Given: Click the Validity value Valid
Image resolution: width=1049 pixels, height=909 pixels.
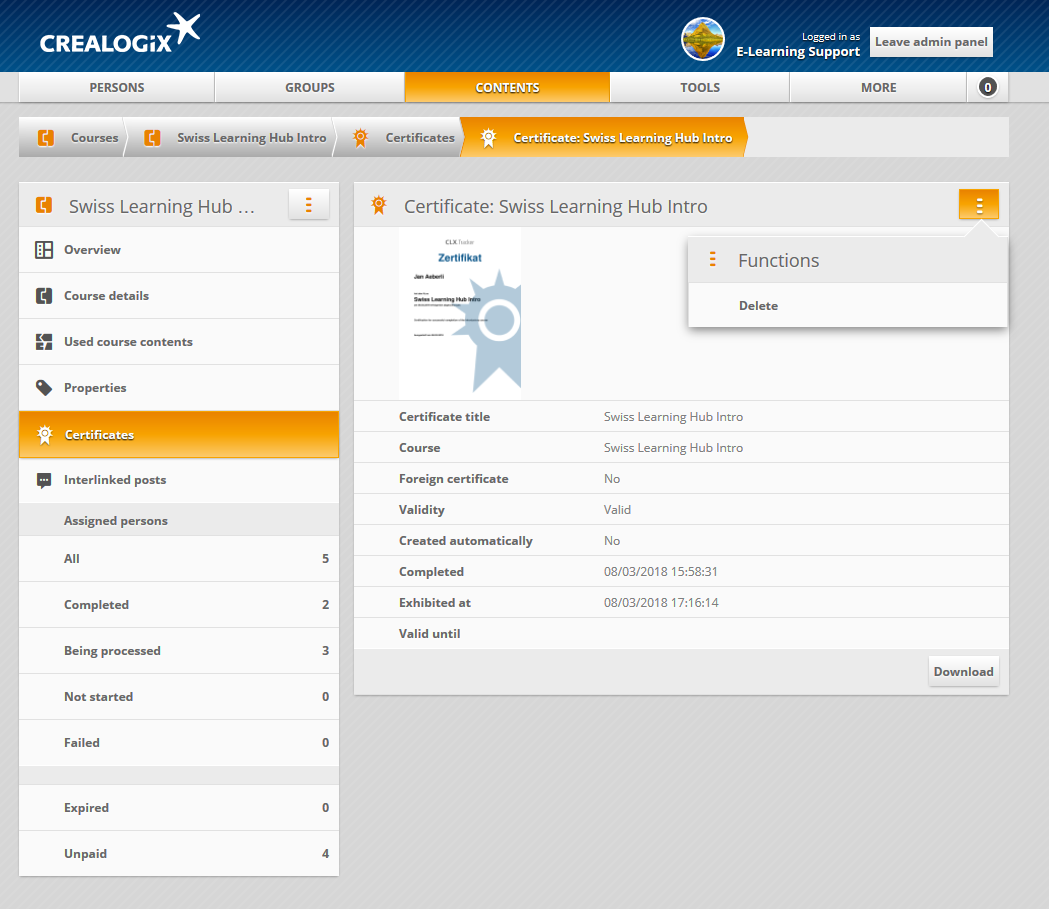Looking at the screenshot, I should coord(617,510).
